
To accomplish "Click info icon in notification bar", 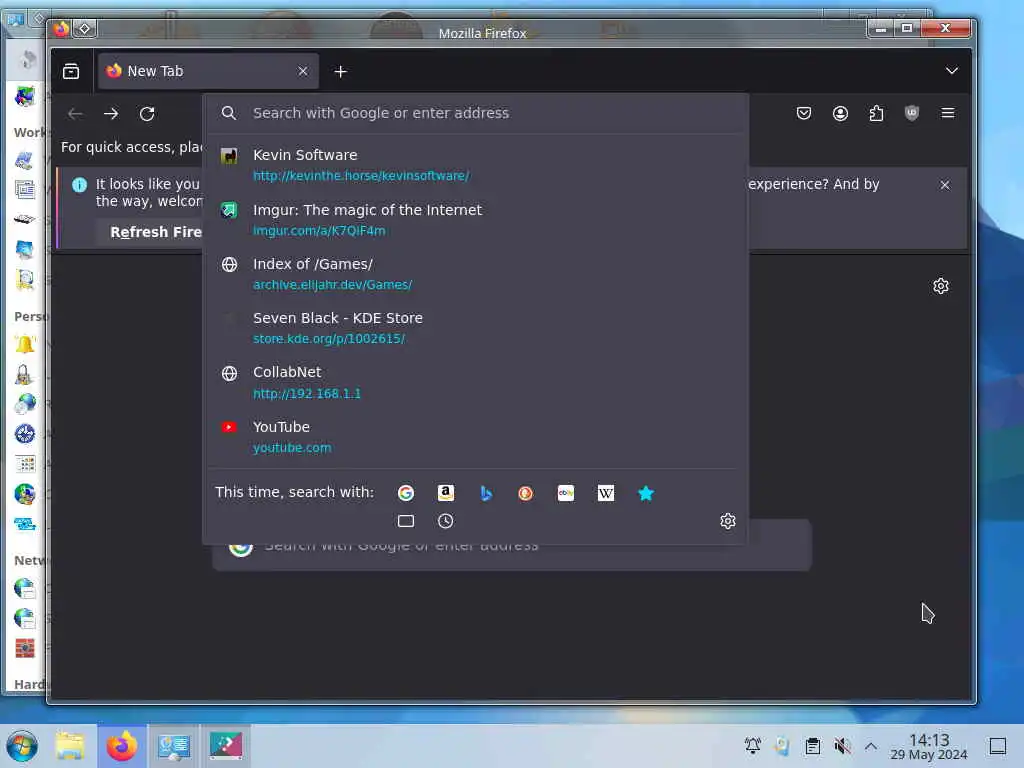I will 79,185.
